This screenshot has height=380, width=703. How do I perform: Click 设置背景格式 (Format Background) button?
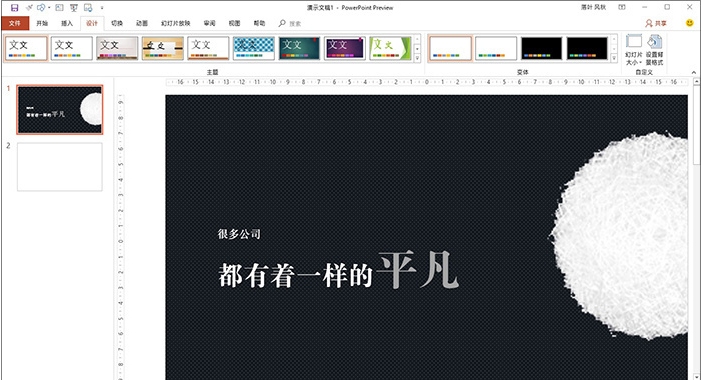[655, 50]
